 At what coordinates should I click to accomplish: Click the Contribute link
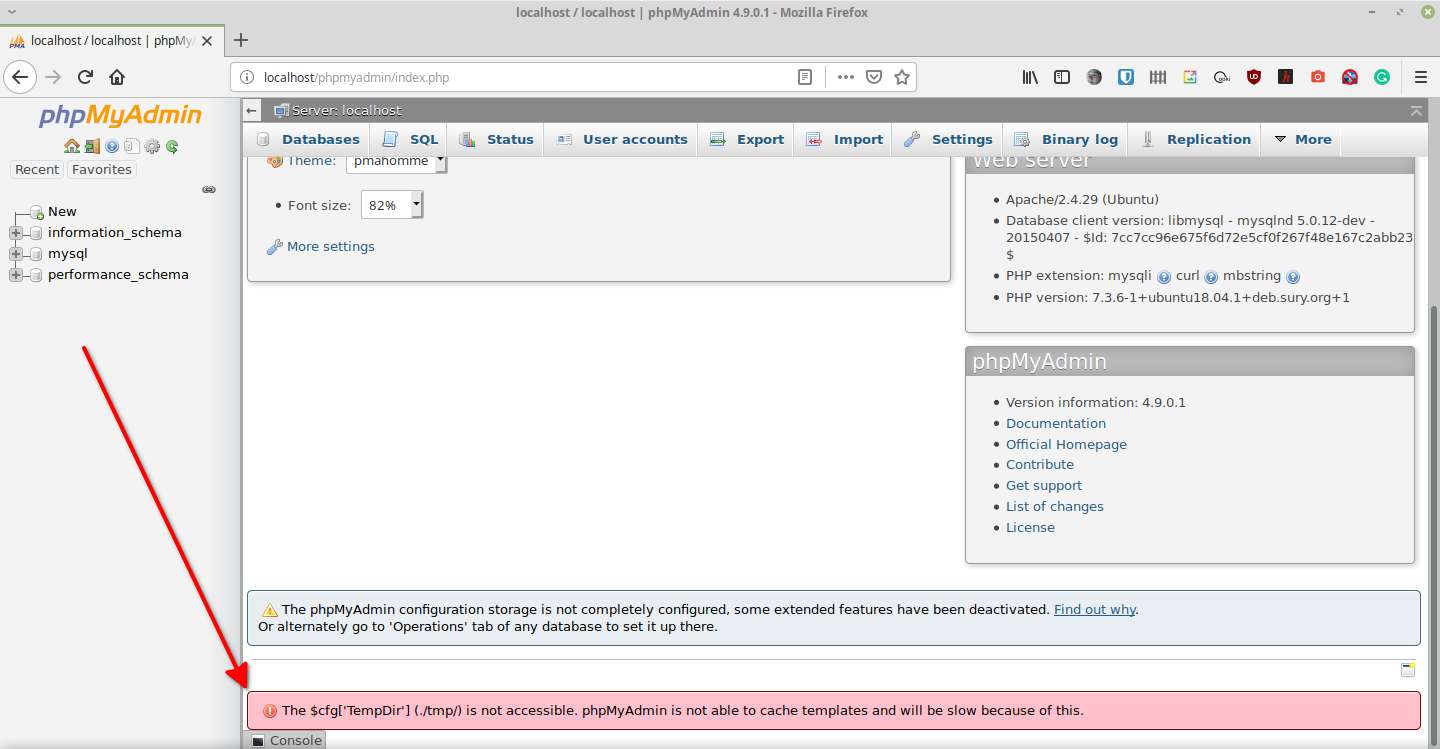(x=1040, y=465)
